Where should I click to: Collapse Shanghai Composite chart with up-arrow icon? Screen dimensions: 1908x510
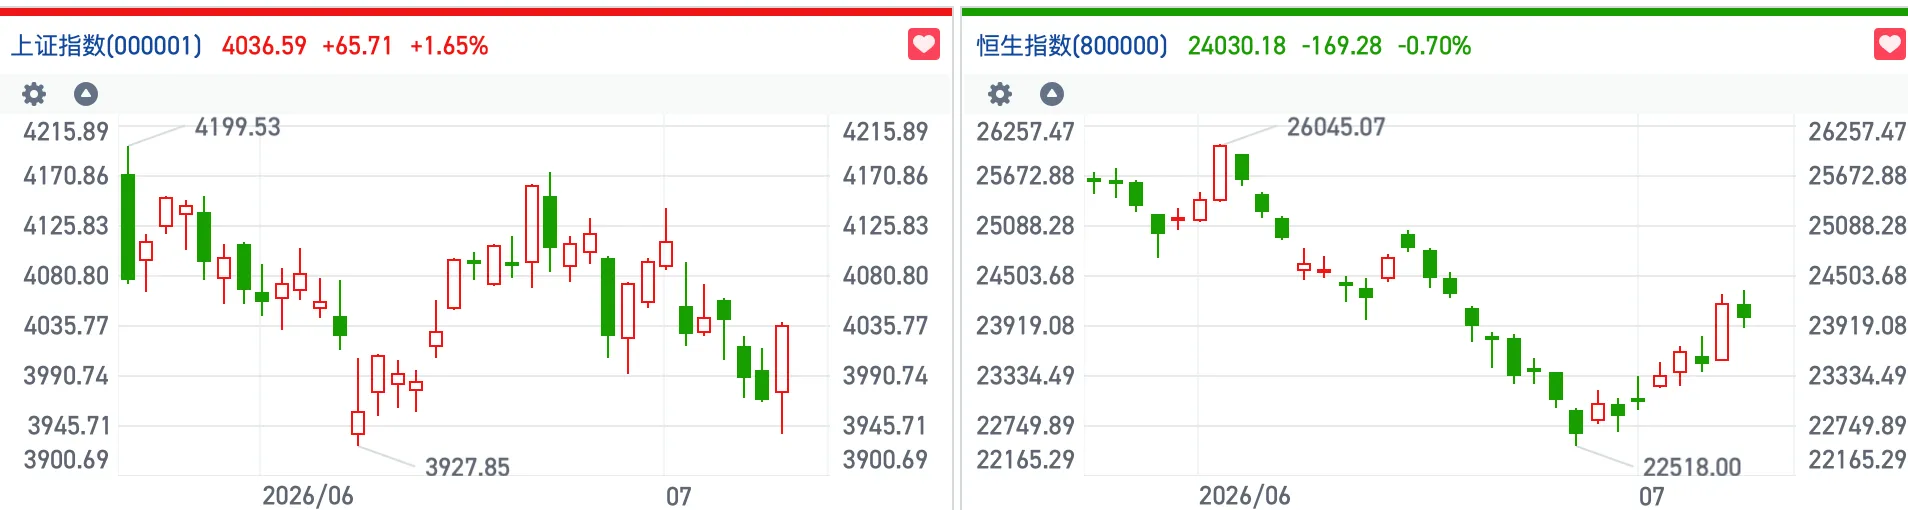[86, 94]
